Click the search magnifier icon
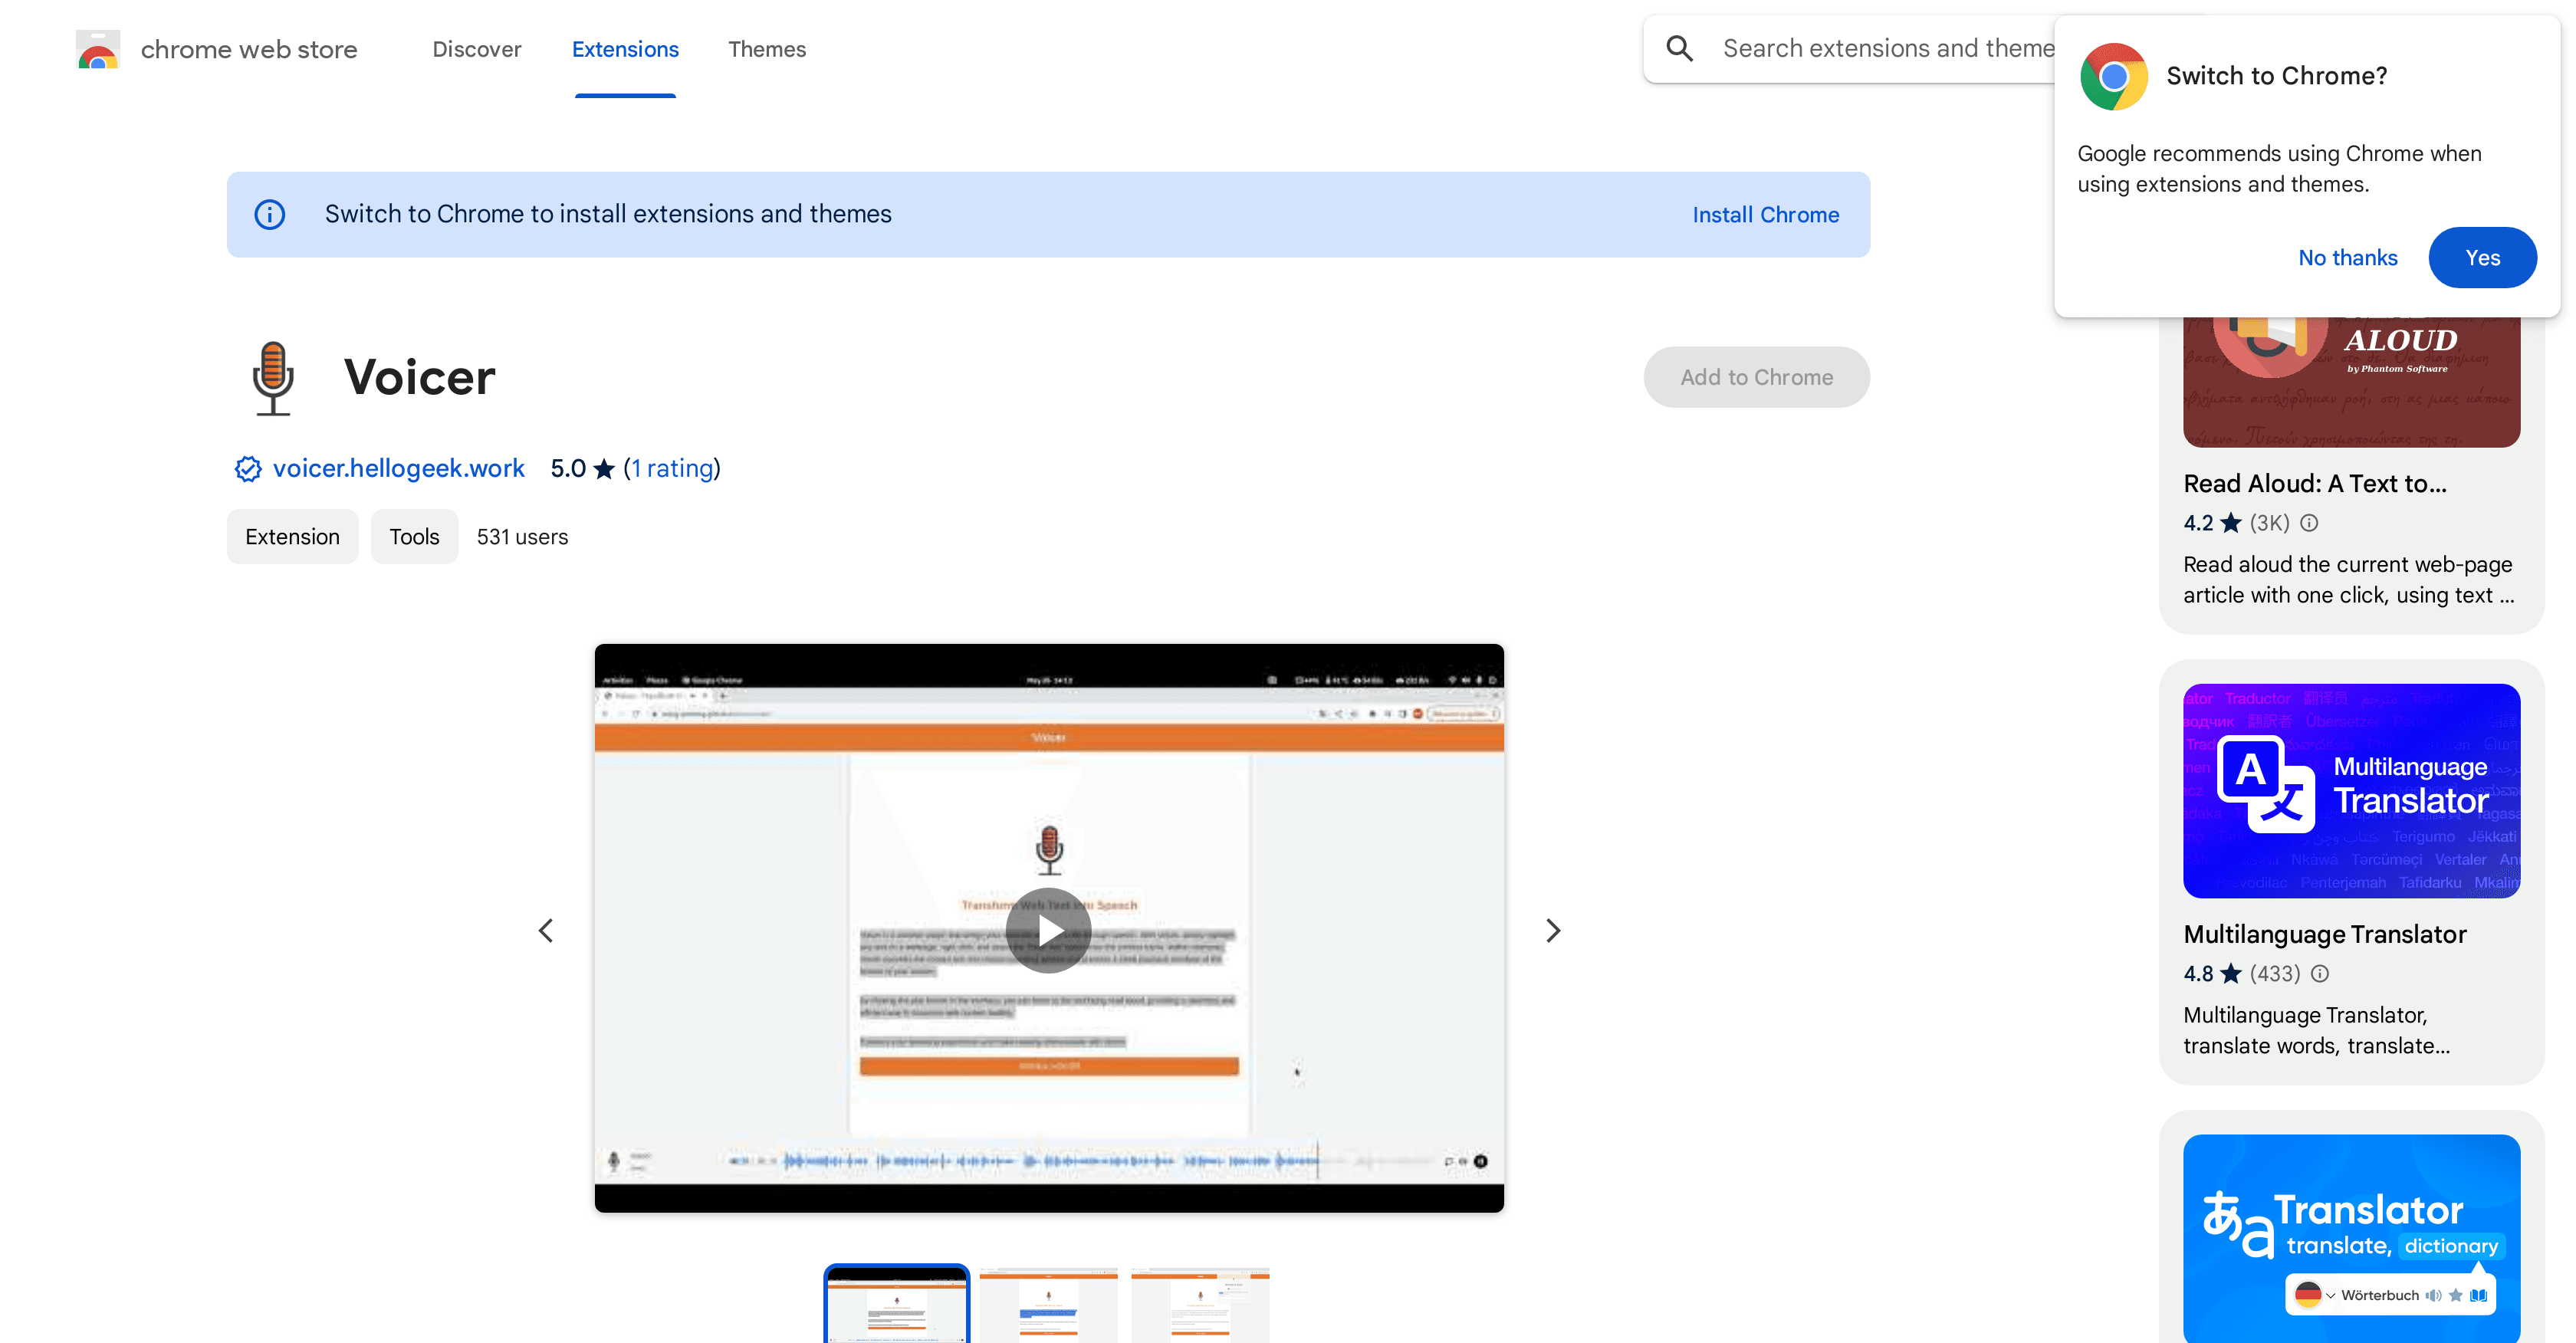 click(1680, 47)
